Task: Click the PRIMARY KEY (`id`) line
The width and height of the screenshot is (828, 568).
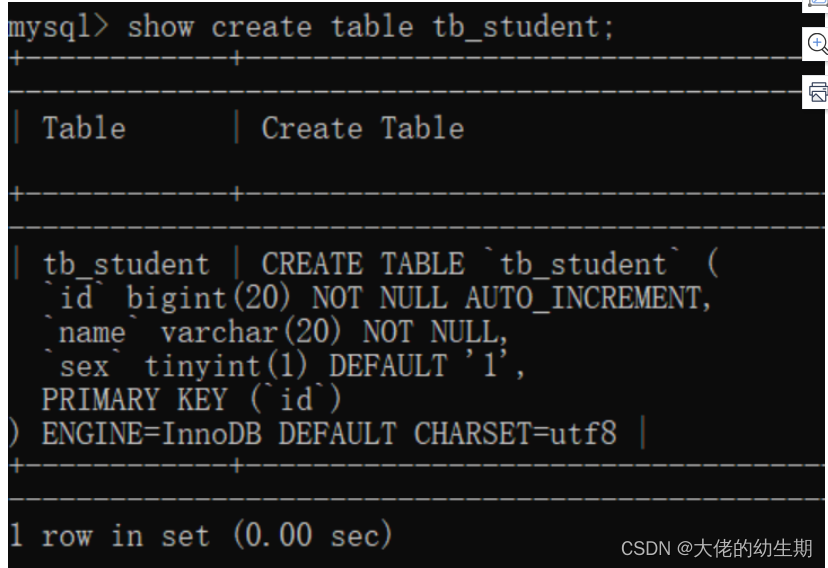Action: pyautogui.click(x=192, y=400)
